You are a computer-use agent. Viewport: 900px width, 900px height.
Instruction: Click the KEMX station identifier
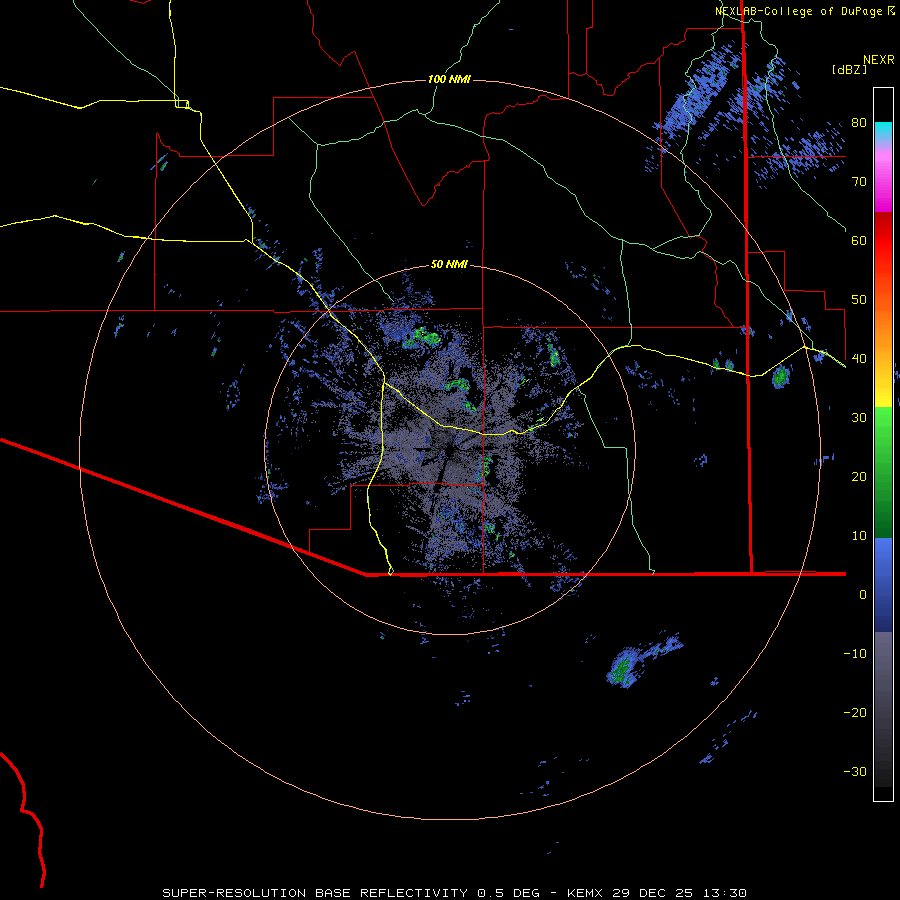585,893
